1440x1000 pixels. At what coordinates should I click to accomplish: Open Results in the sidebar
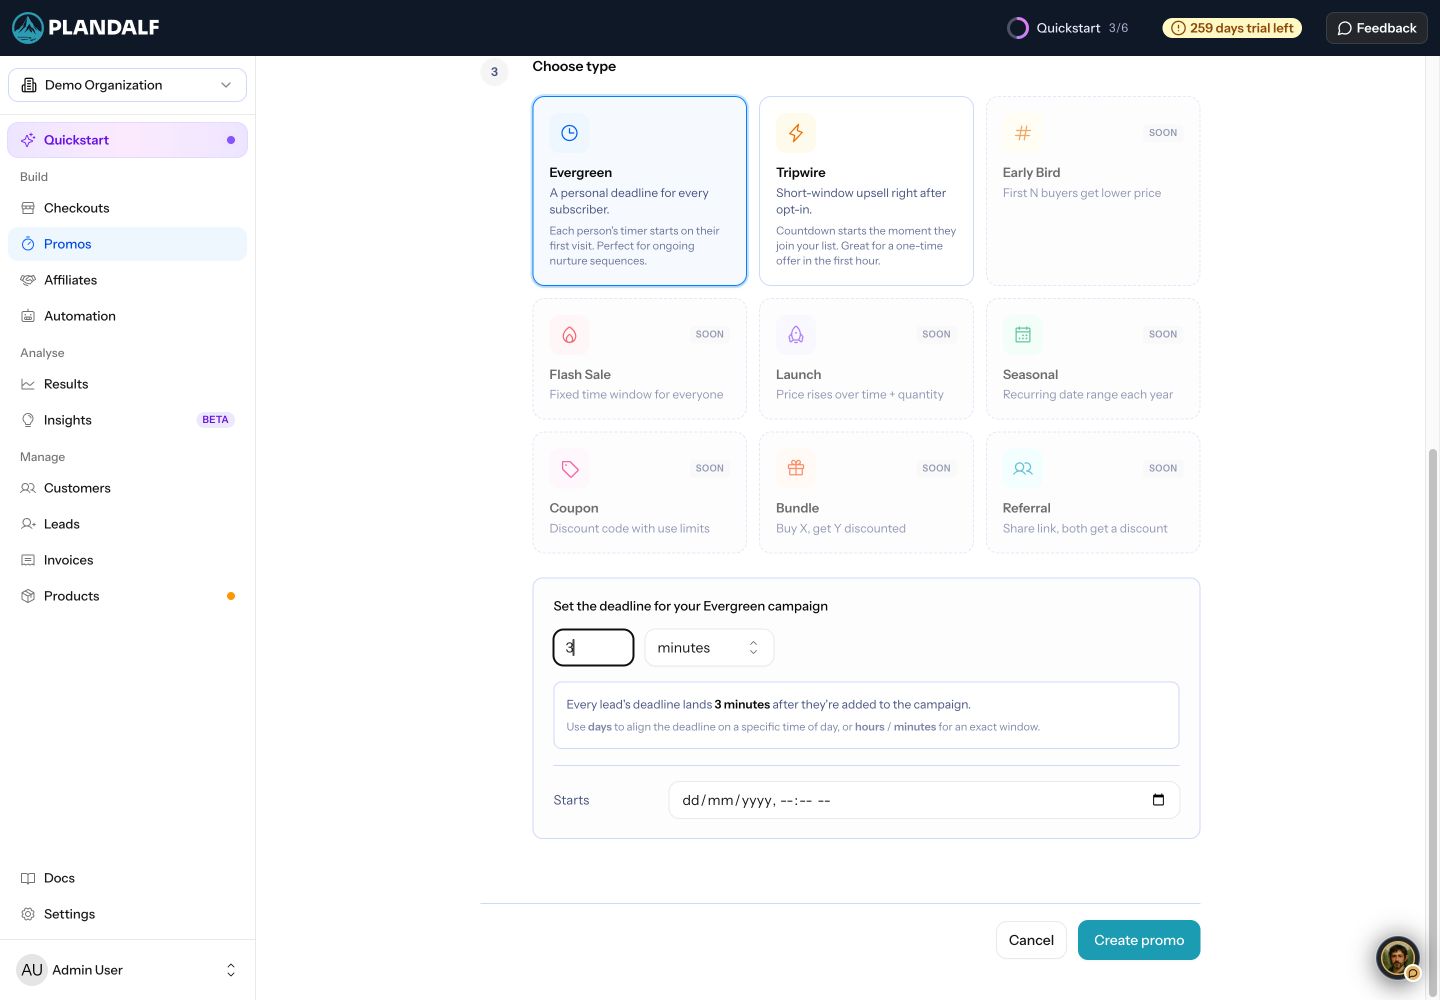click(x=127, y=384)
